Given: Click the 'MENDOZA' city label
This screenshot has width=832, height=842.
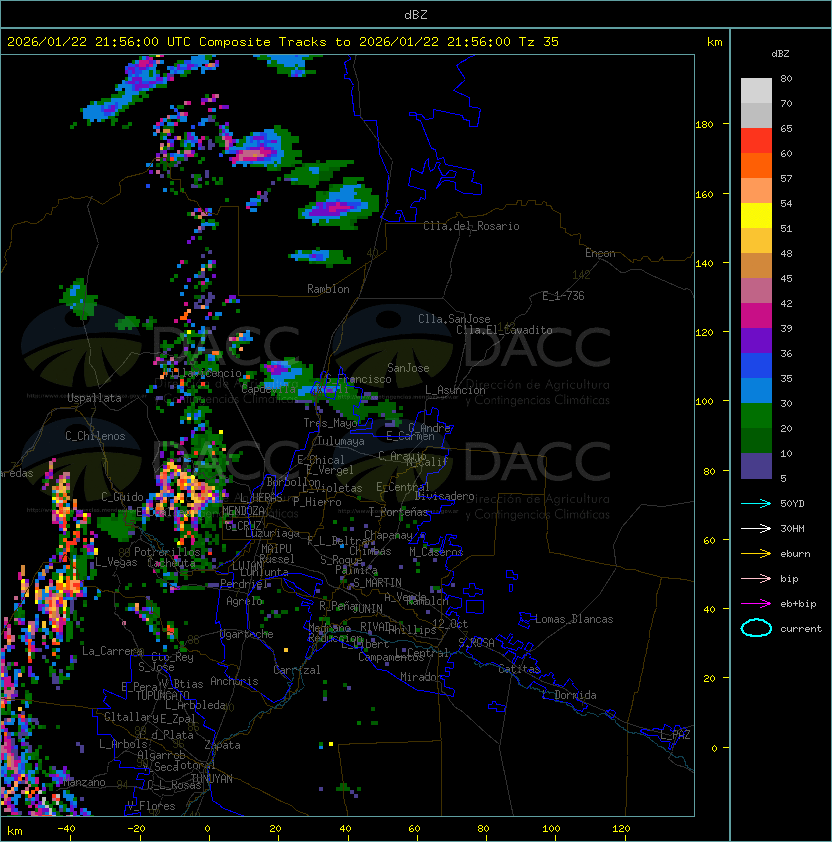Looking at the screenshot, I should [243, 510].
